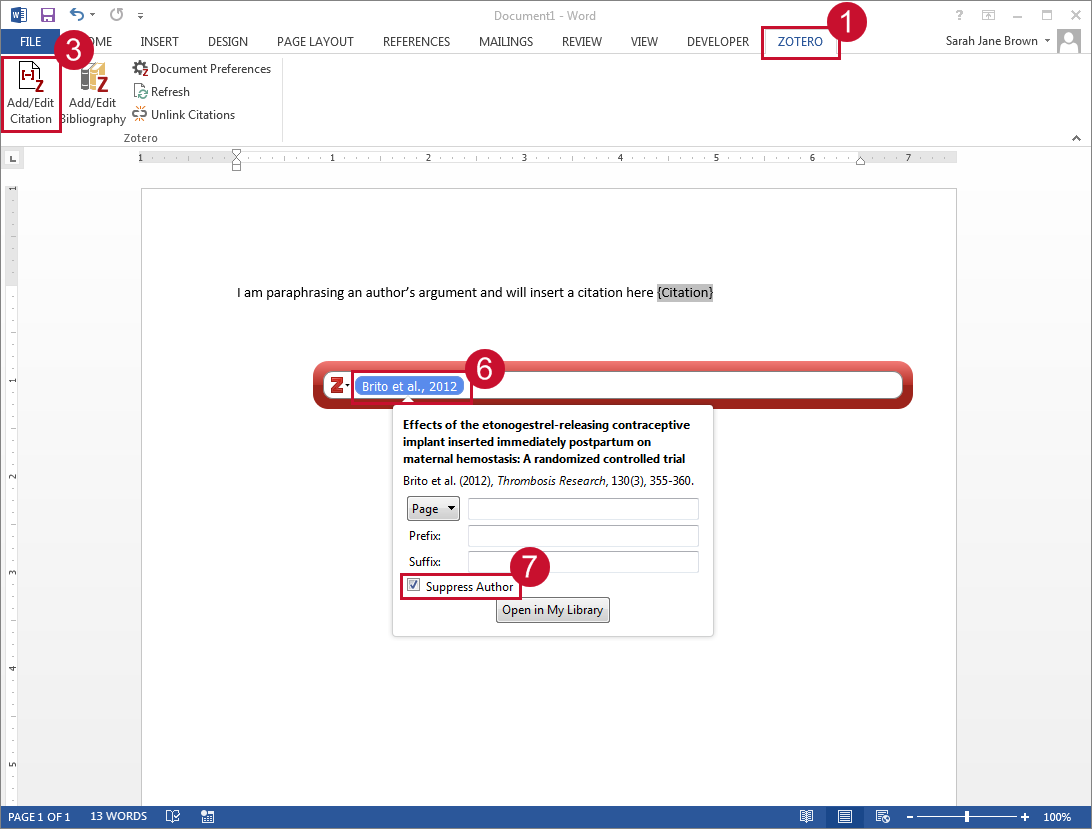
Task: Click the macro recording icon in status bar
Action: pyautogui.click(x=208, y=816)
